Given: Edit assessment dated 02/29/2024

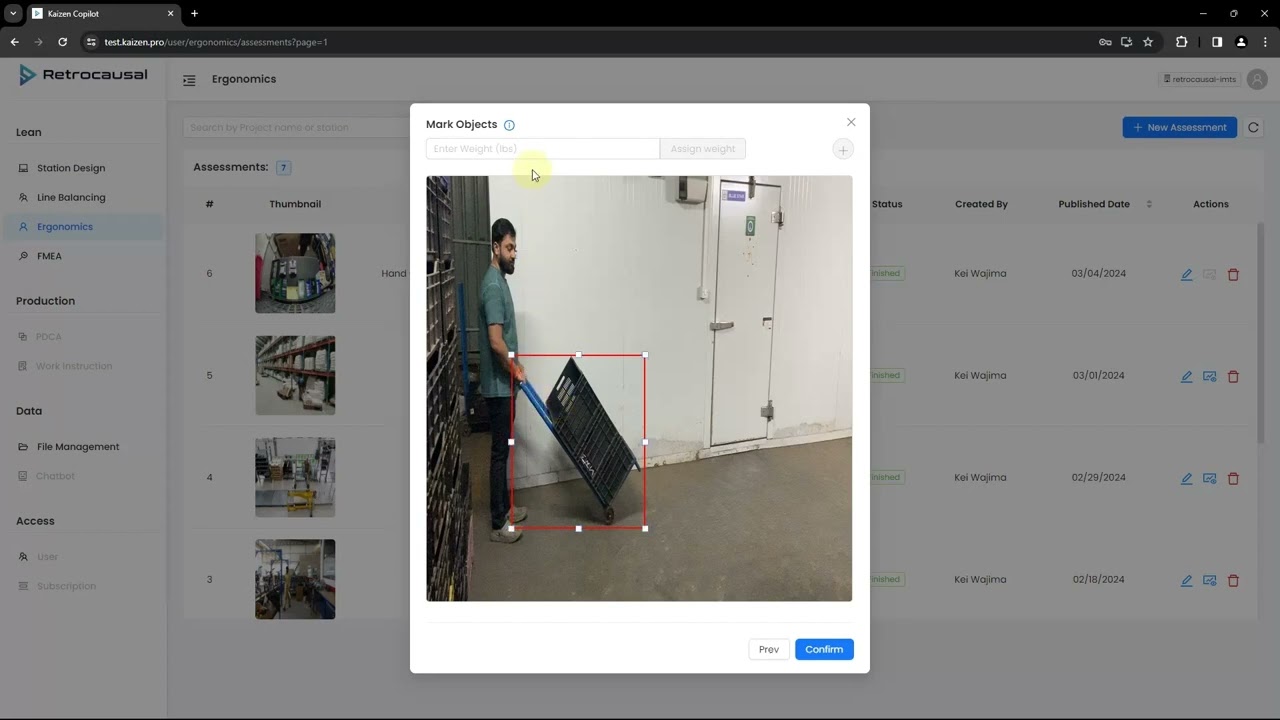Looking at the screenshot, I should point(1186,478).
